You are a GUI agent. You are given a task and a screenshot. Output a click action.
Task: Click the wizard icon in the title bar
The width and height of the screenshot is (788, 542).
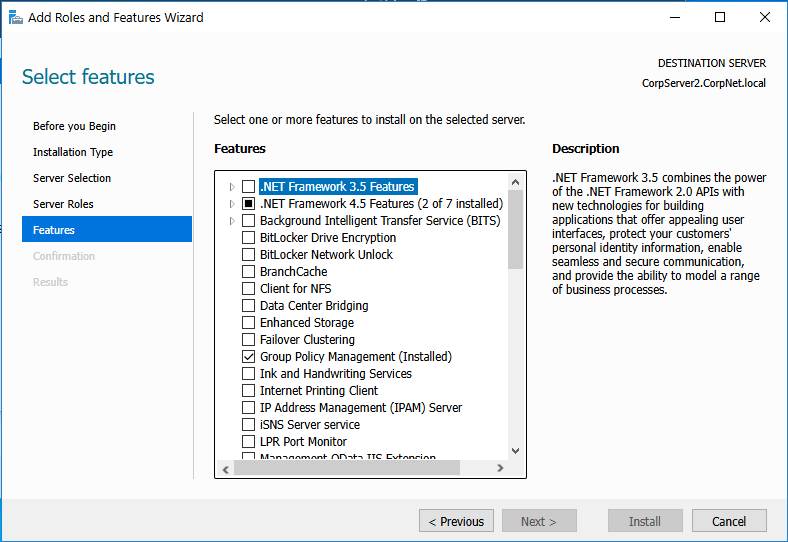[14, 17]
